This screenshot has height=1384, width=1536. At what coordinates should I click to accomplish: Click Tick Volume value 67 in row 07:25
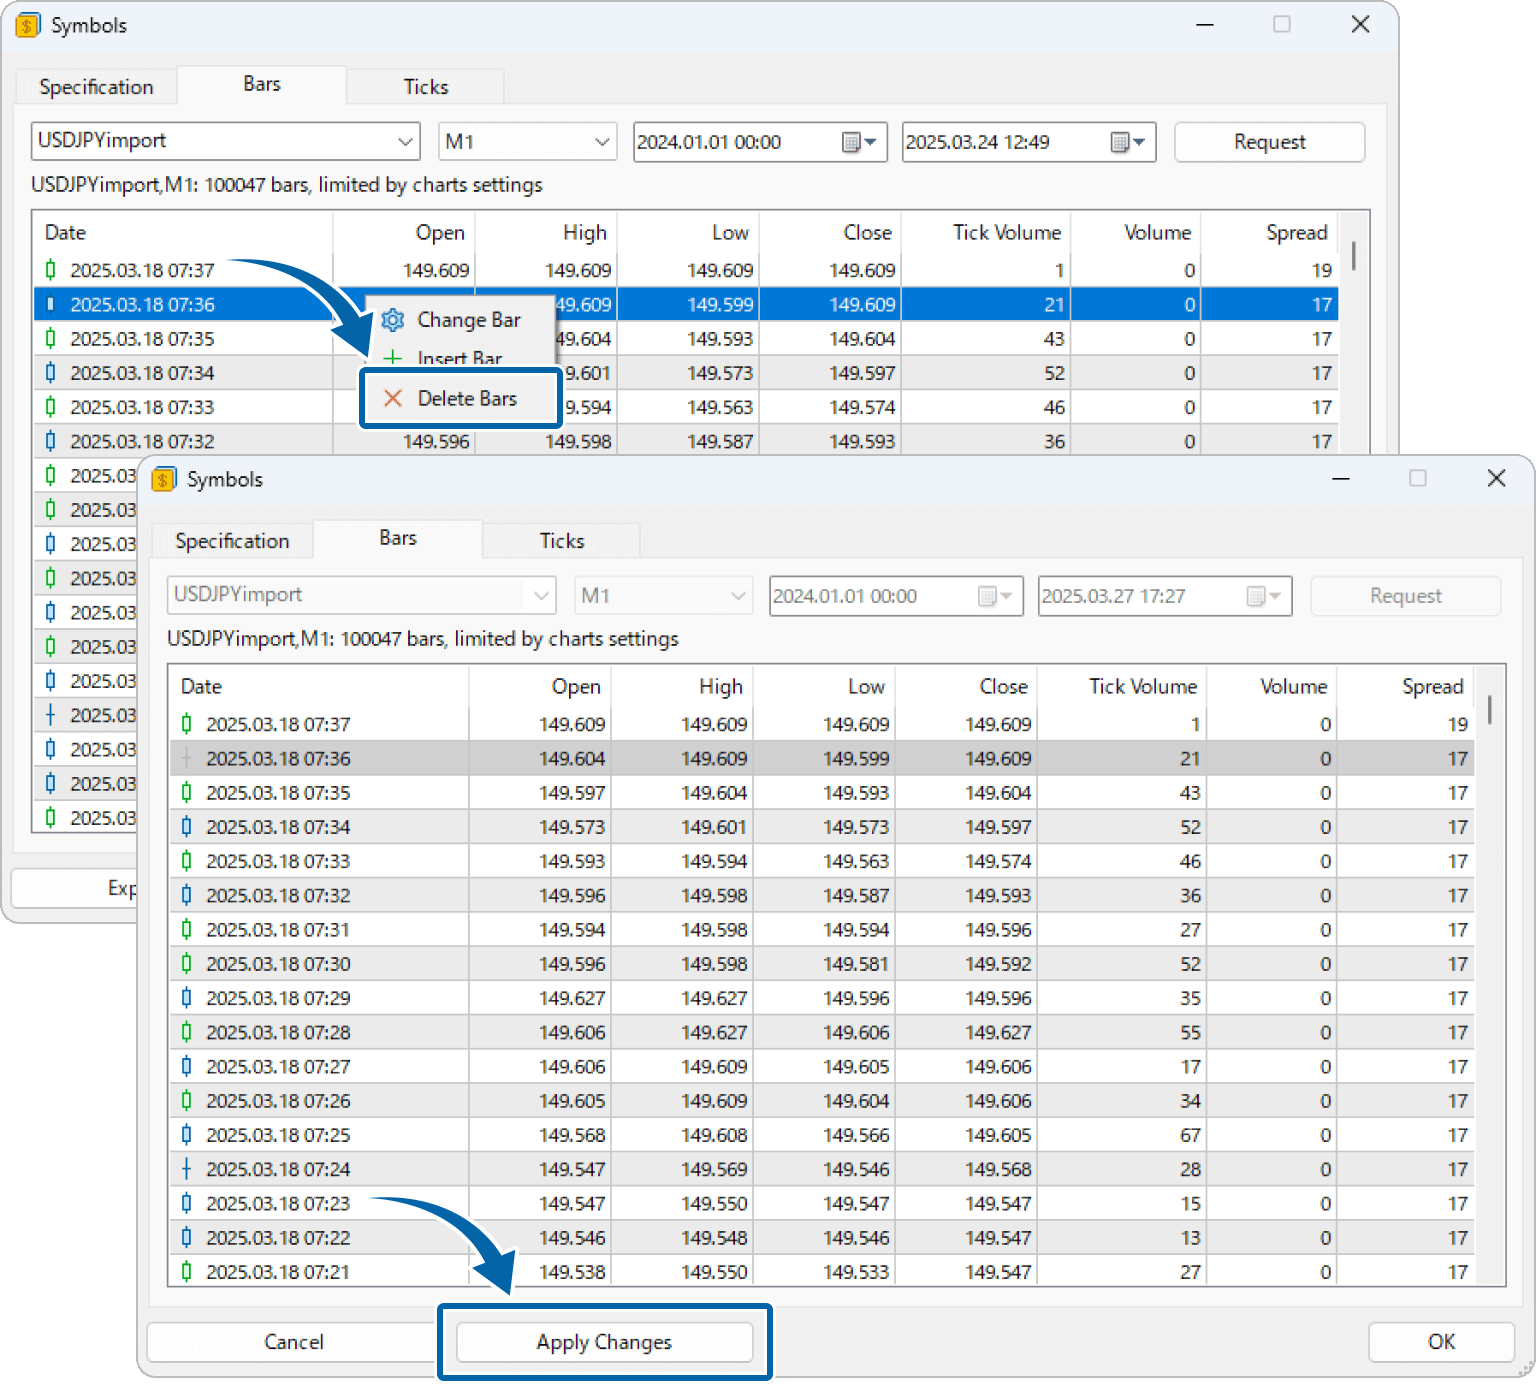point(1190,1135)
